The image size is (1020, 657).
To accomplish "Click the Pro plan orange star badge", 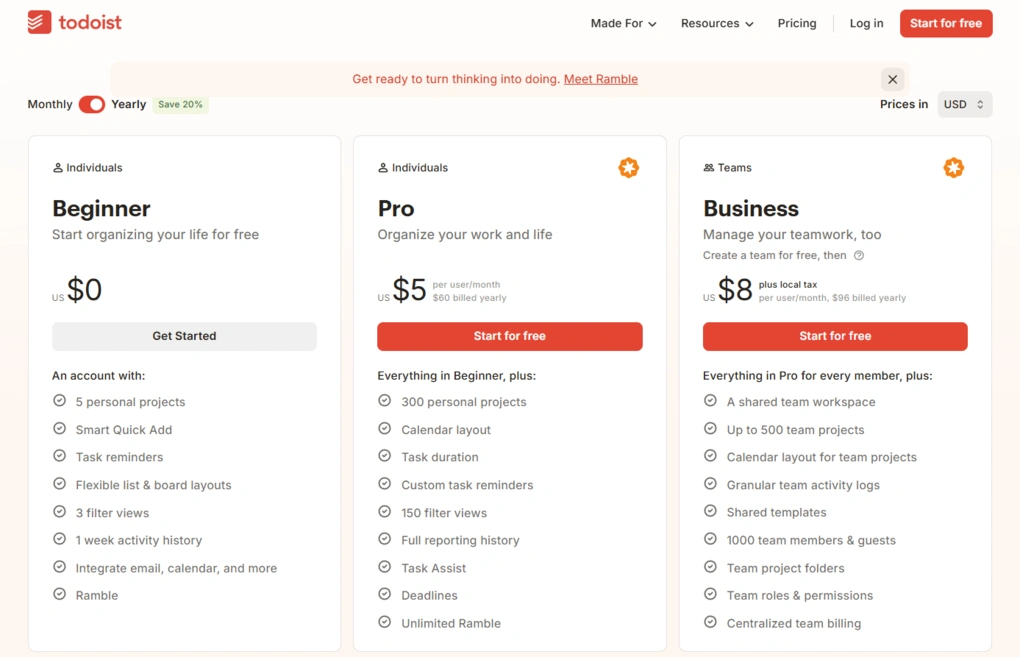I will click(x=628, y=168).
